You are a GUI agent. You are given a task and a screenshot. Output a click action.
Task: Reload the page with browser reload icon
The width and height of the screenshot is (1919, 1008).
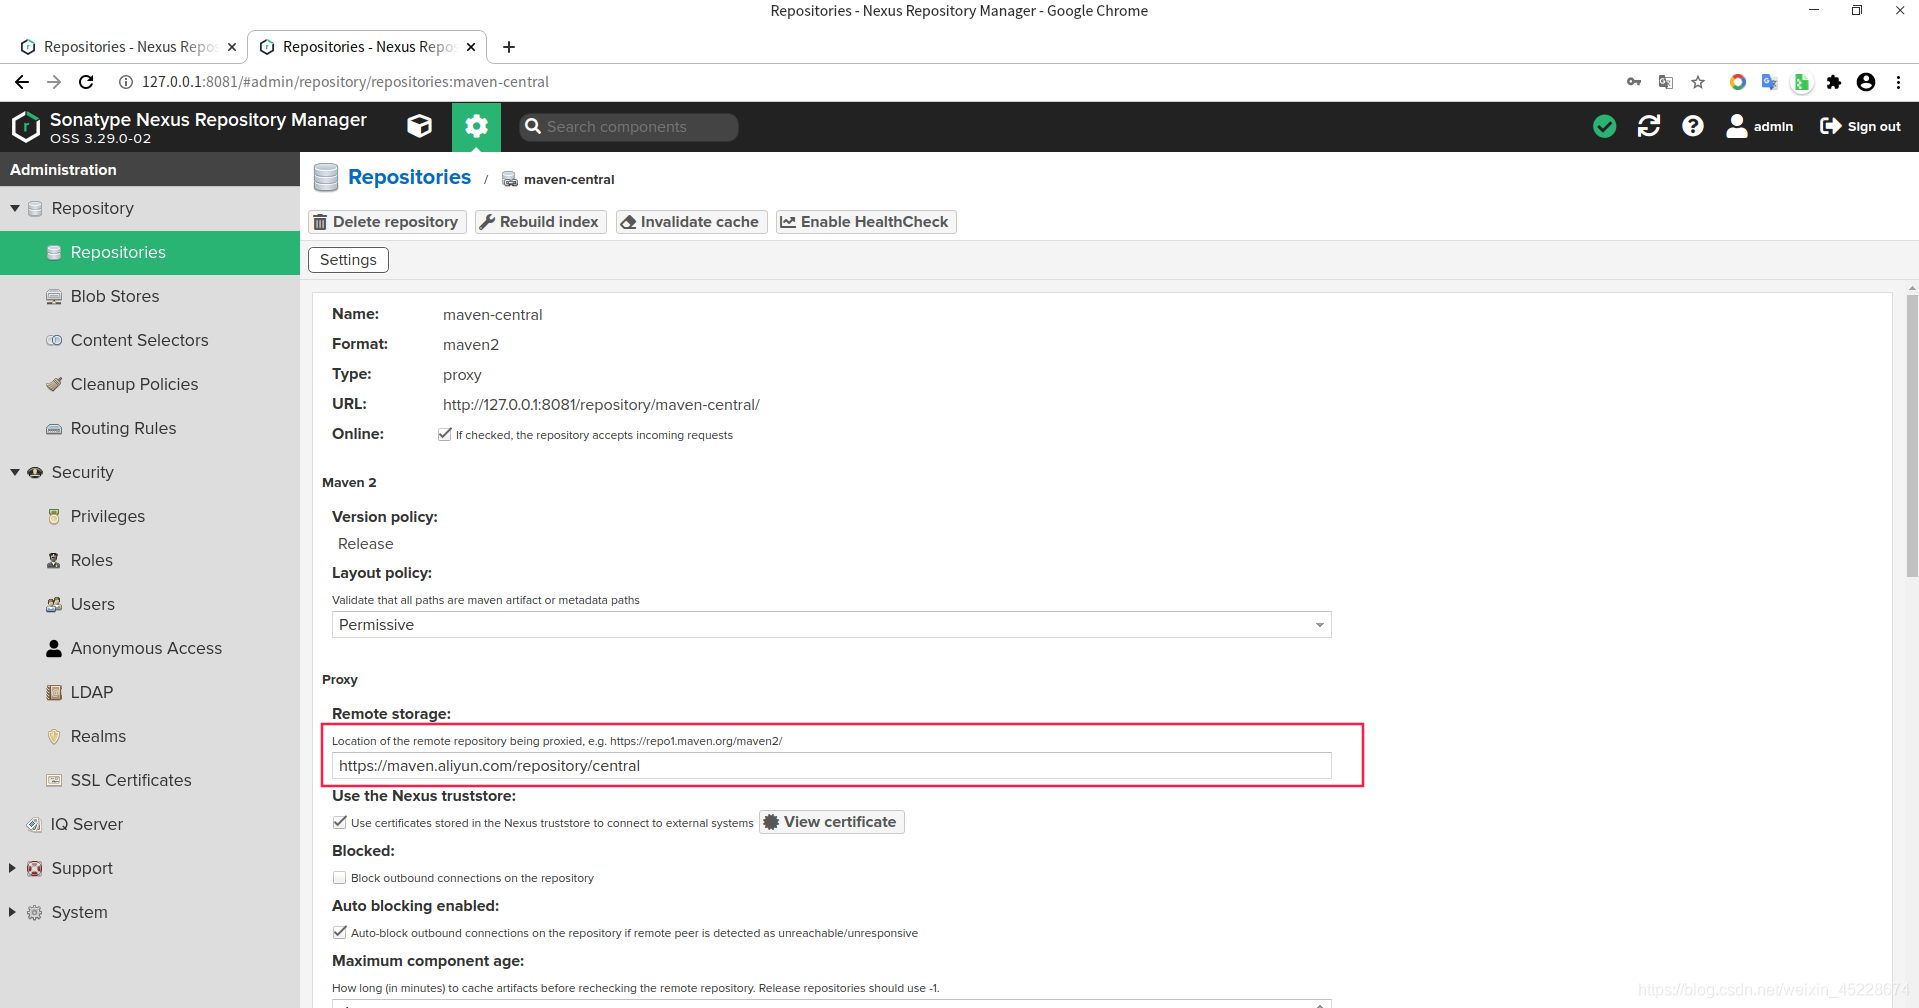pos(86,82)
